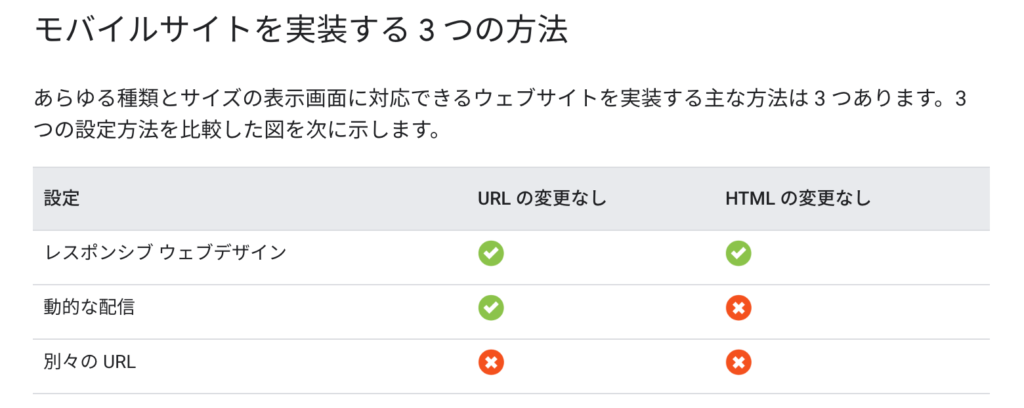Click the green check in the 動的な配信 row
Viewport: 1024px width, 408px height.
point(490,308)
